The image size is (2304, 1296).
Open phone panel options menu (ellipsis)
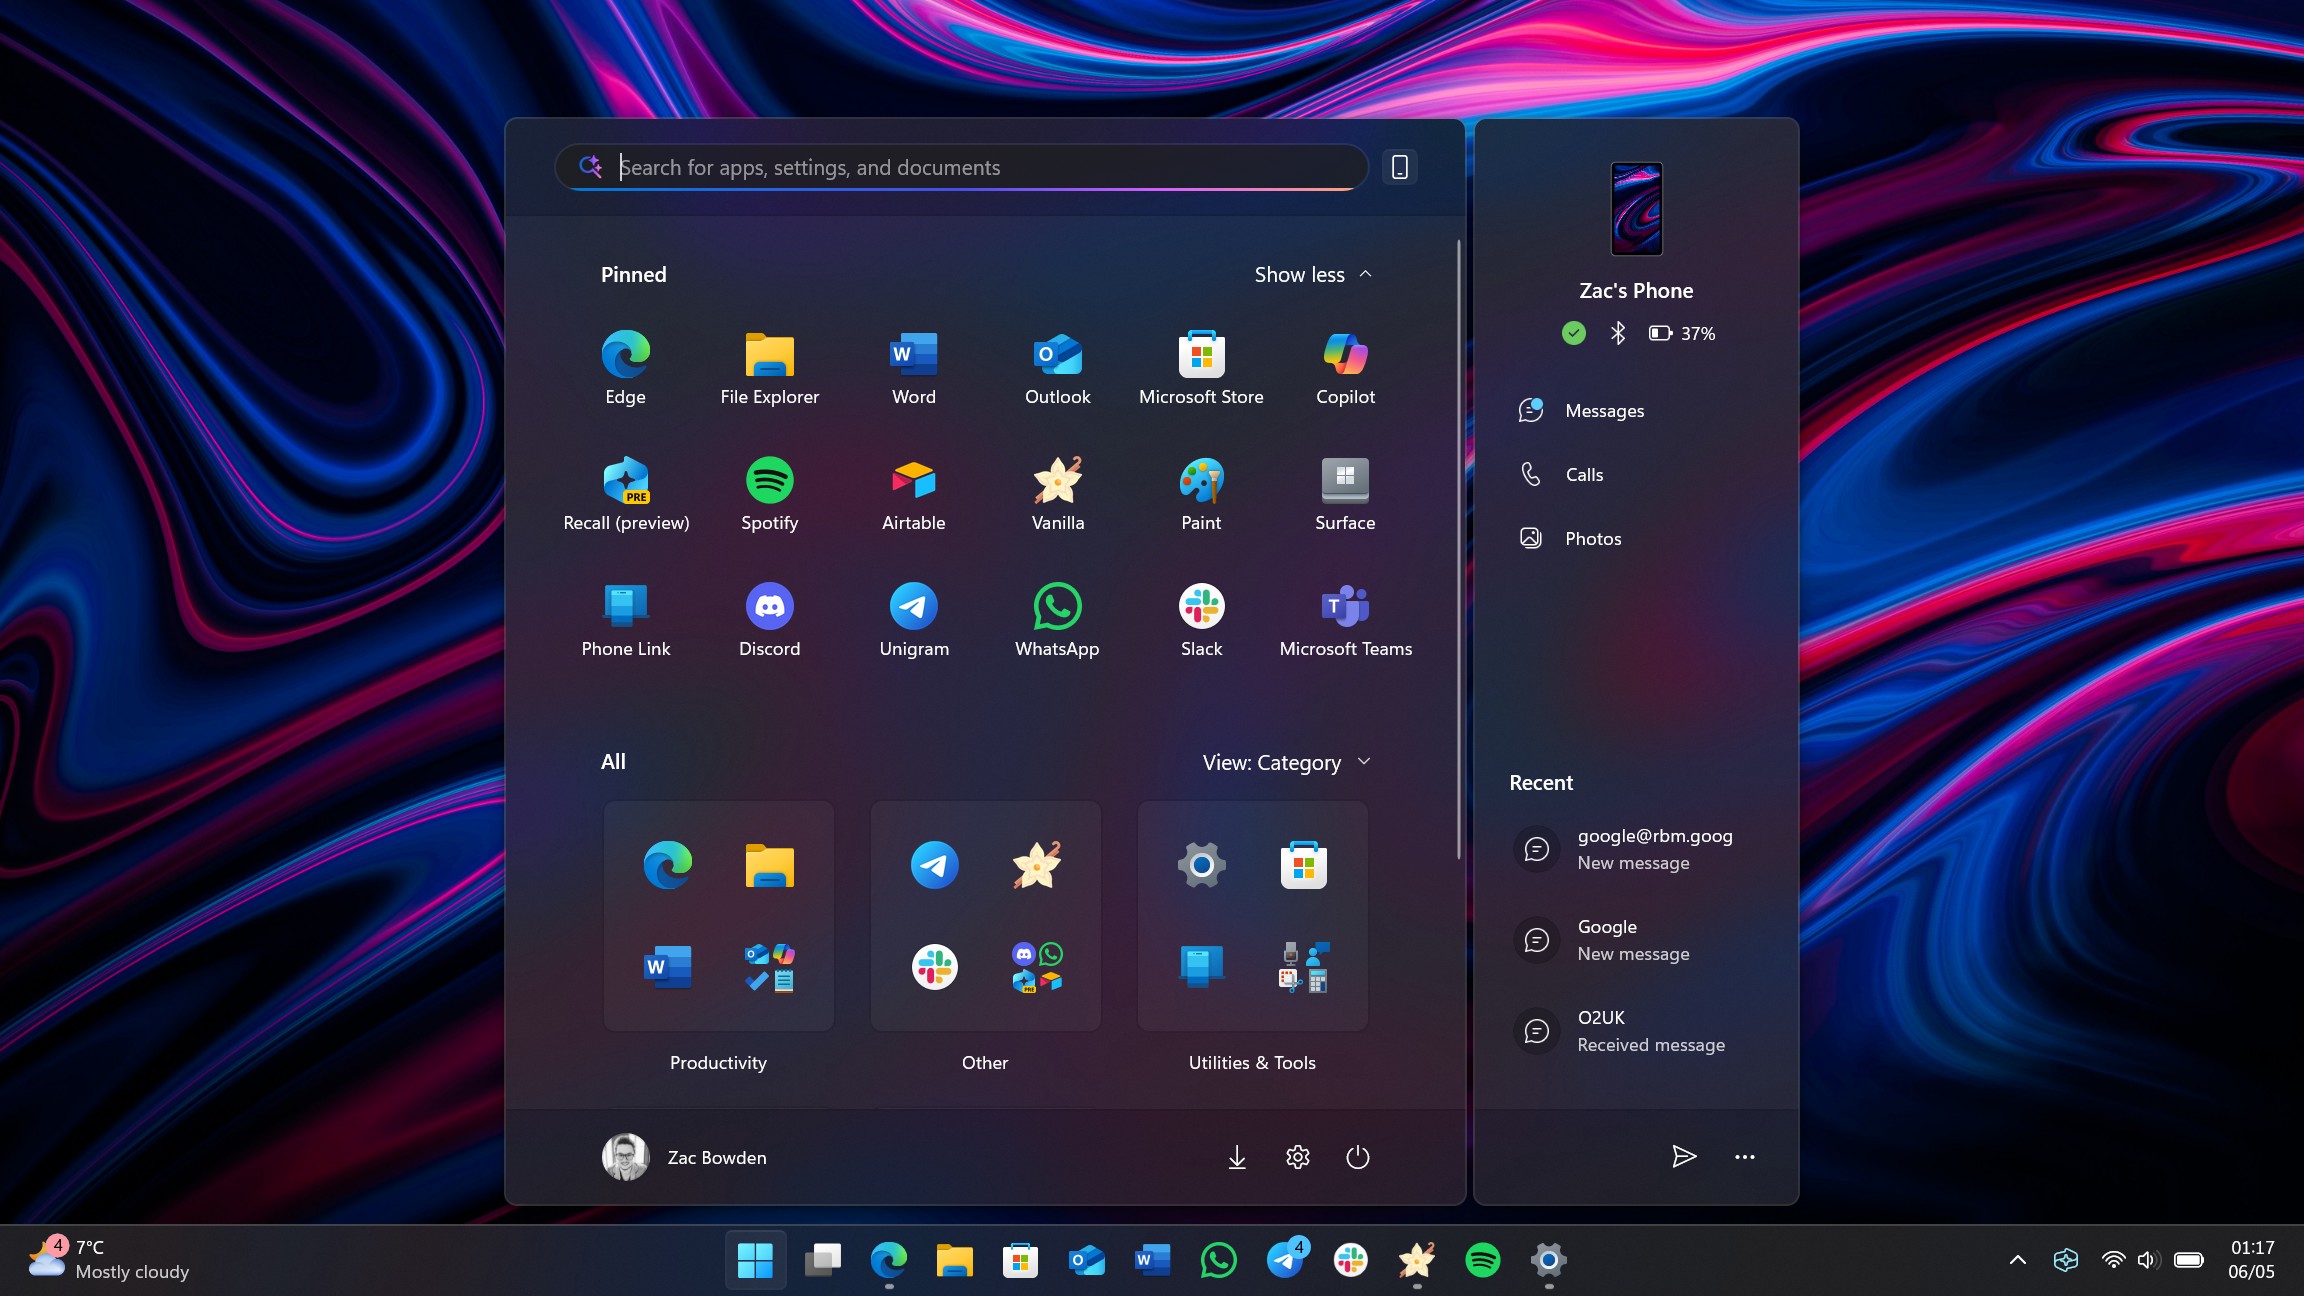pyautogui.click(x=1744, y=1157)
